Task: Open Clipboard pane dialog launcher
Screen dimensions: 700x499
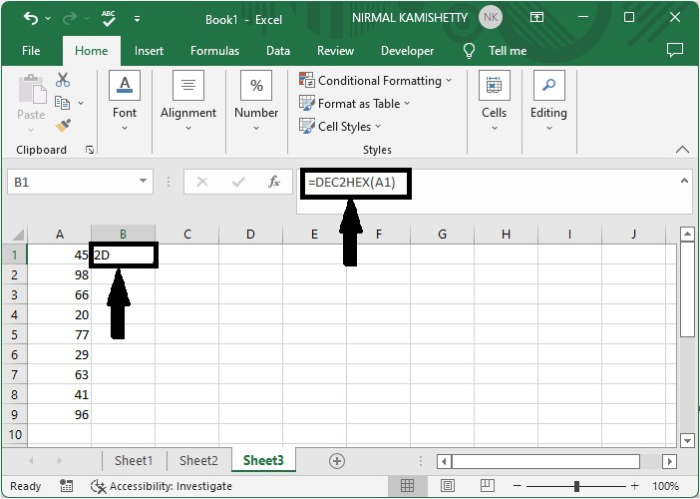Action: coord(89,150)
